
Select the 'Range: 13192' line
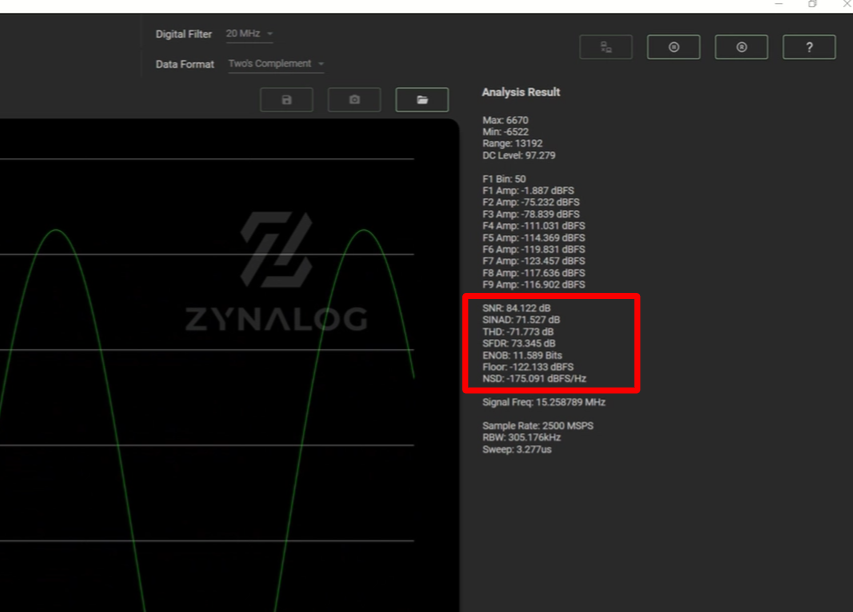(512, 144)
